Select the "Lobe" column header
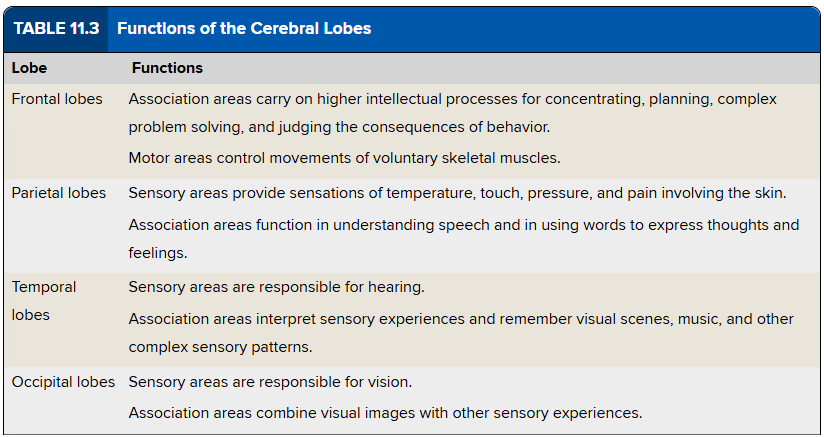Viewport: 824px width, 437px height. [29, 68]
